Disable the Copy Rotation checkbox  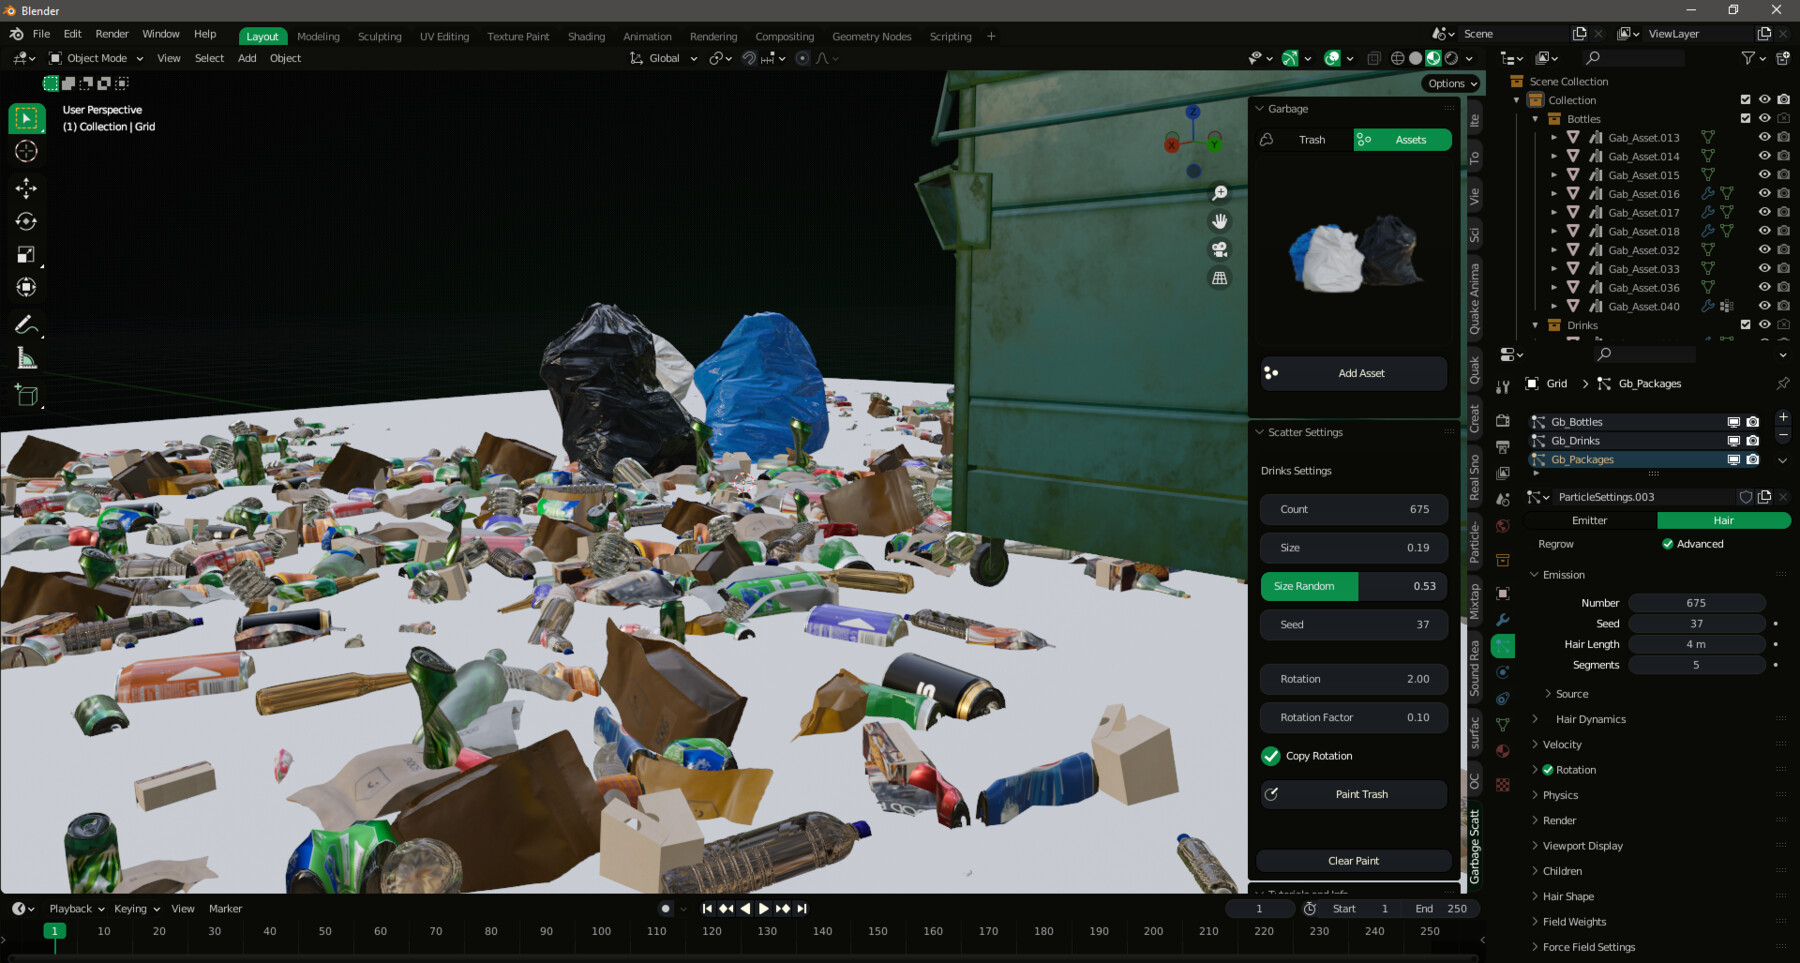pyautogui.click(x=1271, y=756)
